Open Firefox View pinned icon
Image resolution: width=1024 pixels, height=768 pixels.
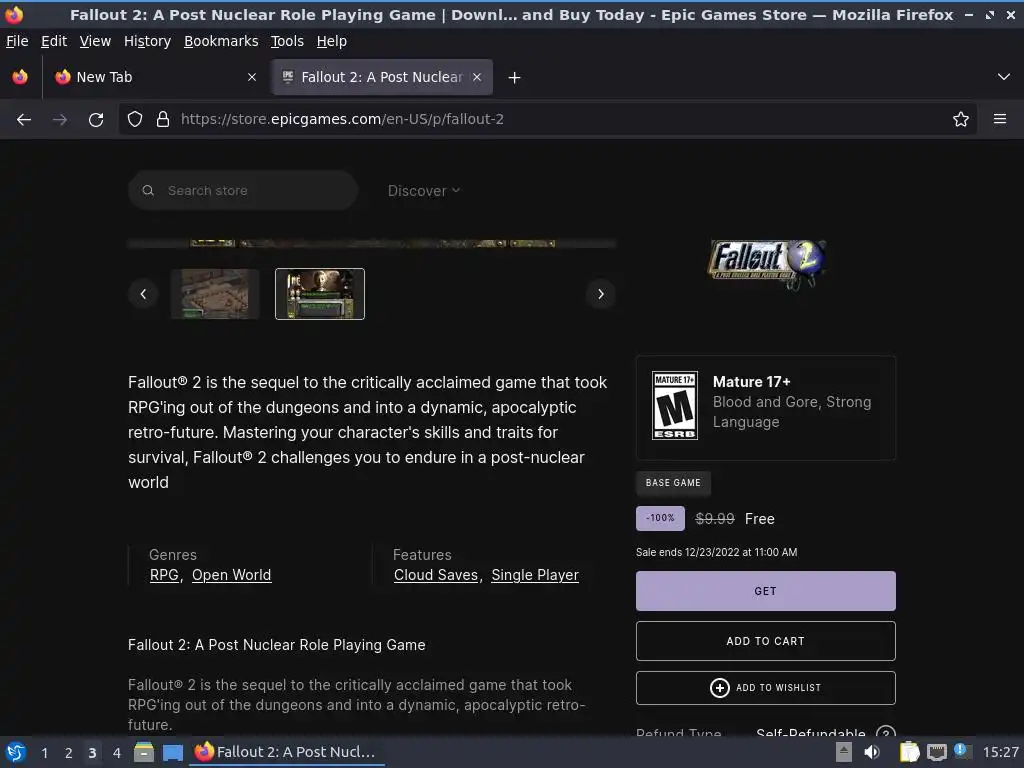click(x=20, y=77)
